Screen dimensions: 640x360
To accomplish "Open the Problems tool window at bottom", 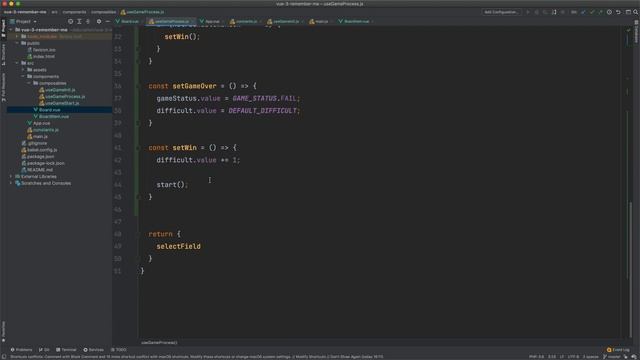I will tap(21, 350).
